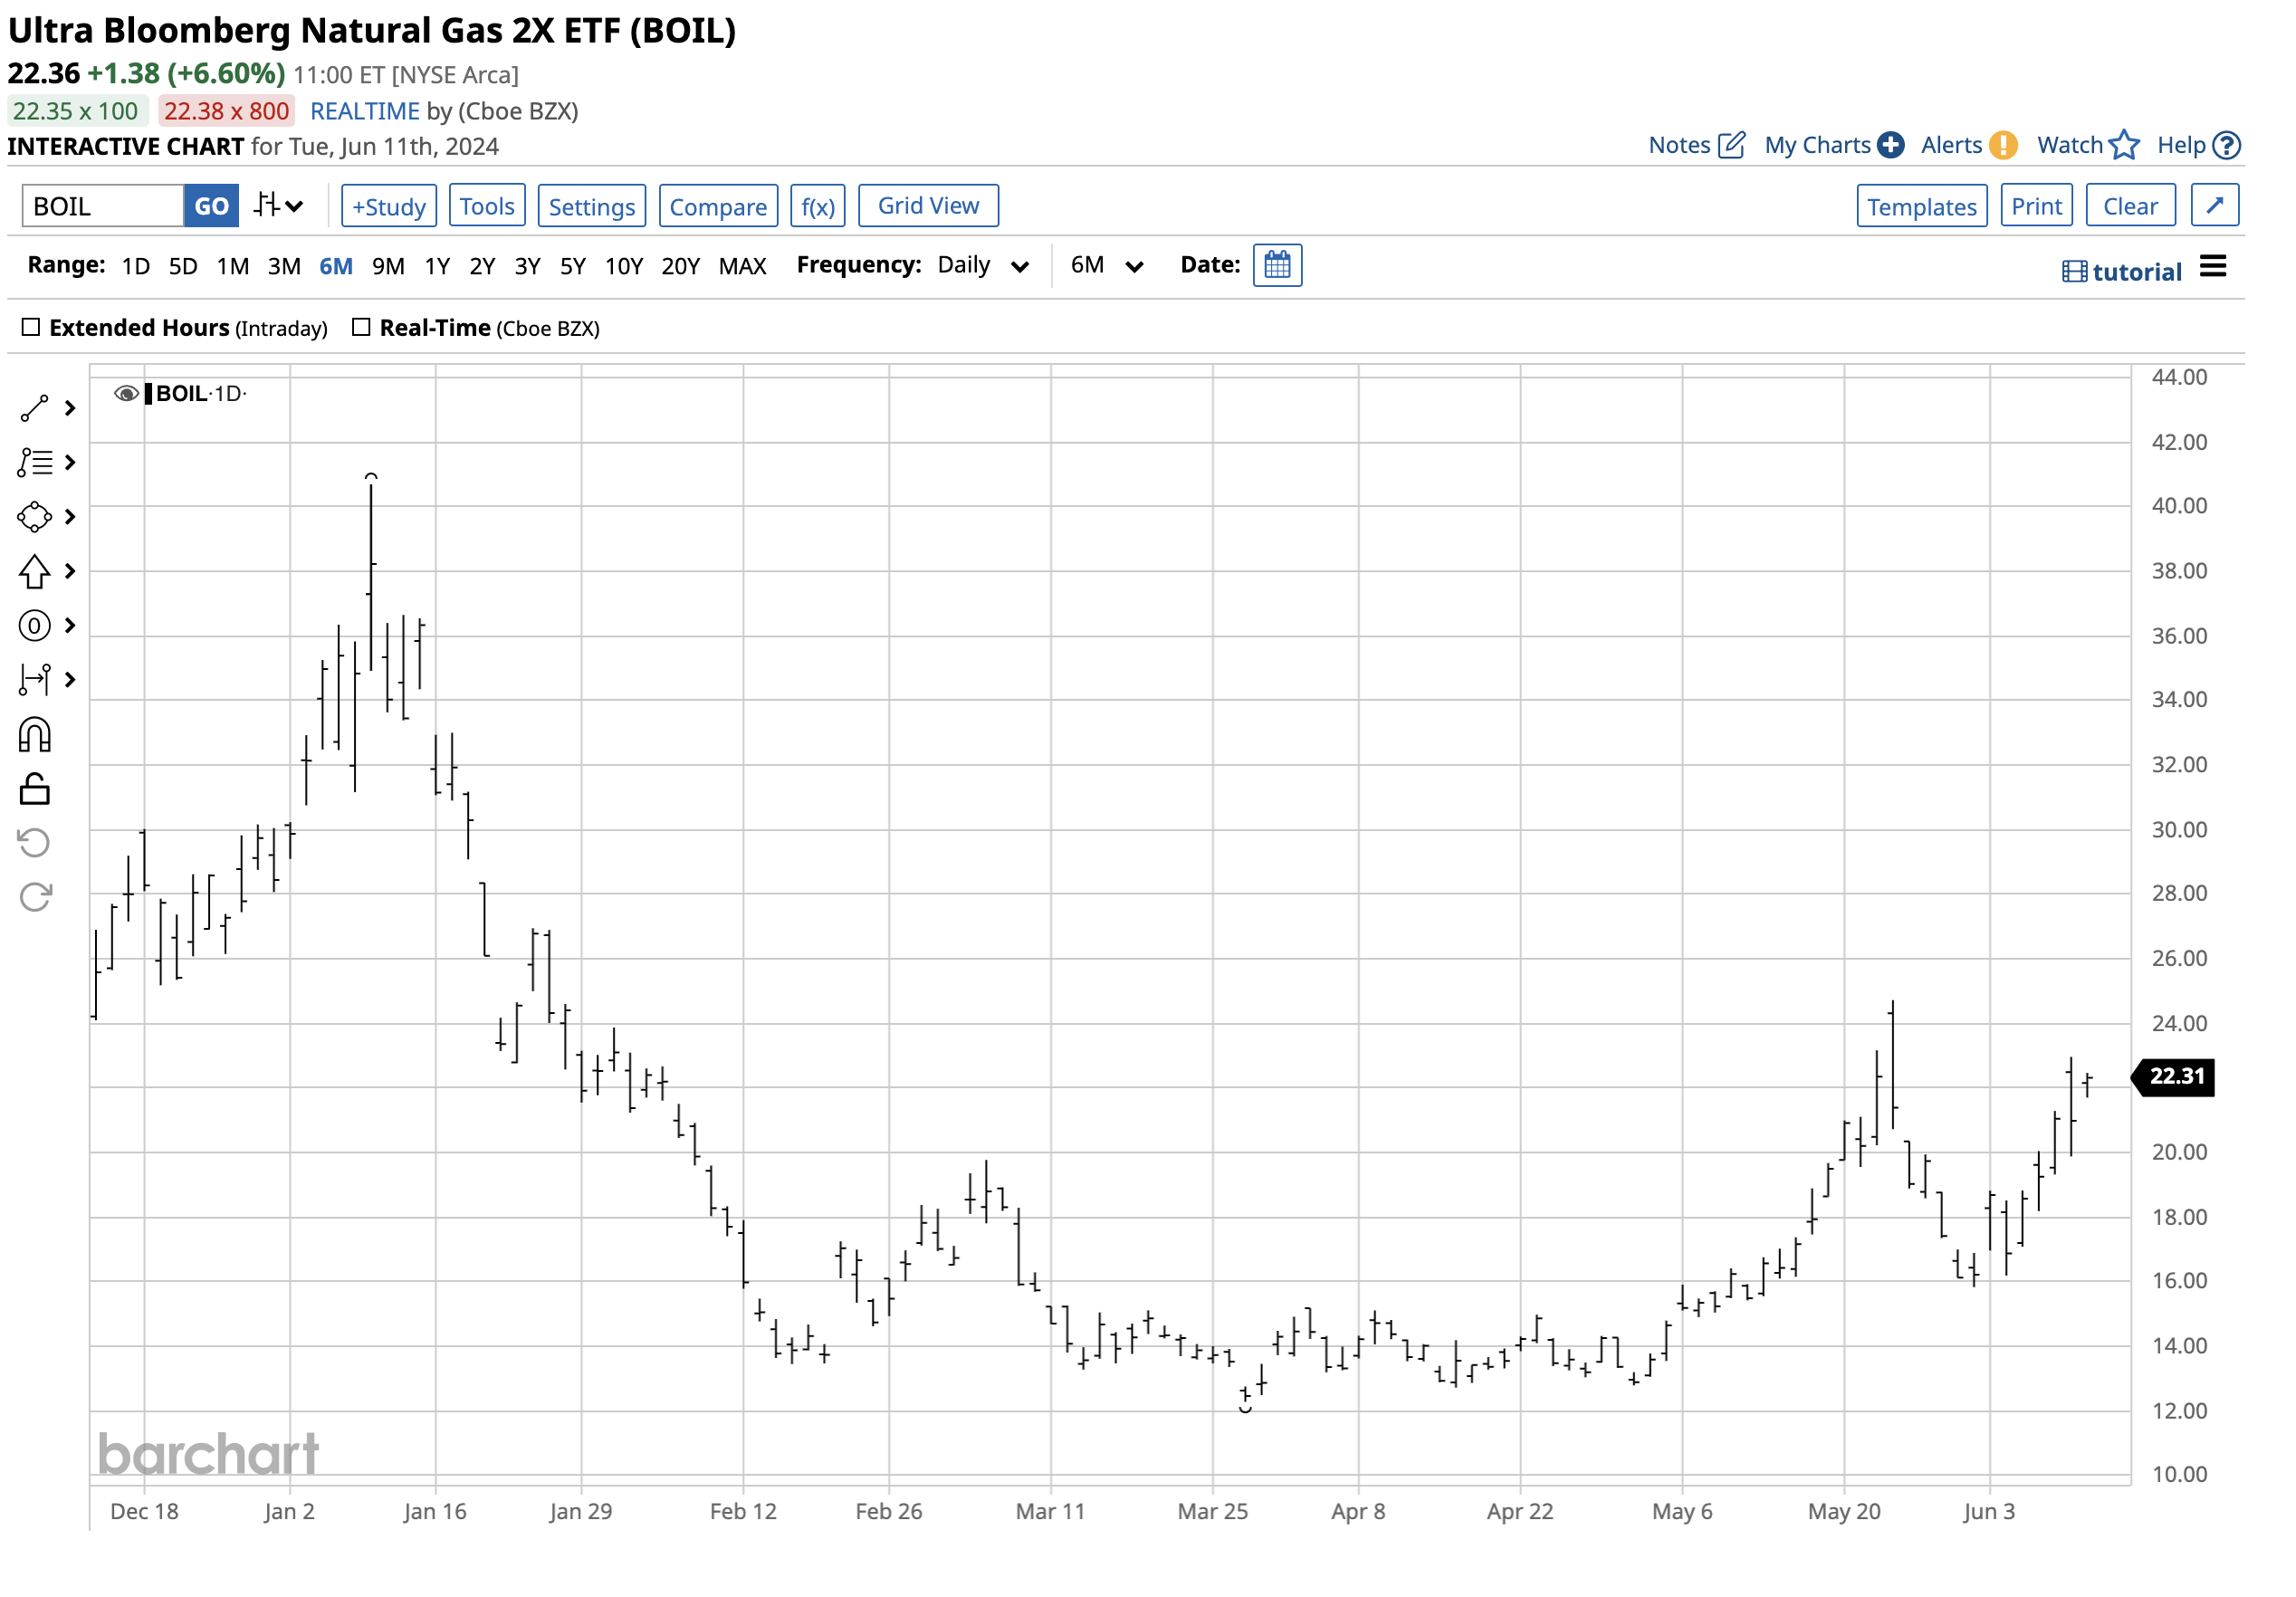Enable magnet snapping mode
Viewport: 2296px width, 1597px height.
pyautogui.click(x=35, y=734)
